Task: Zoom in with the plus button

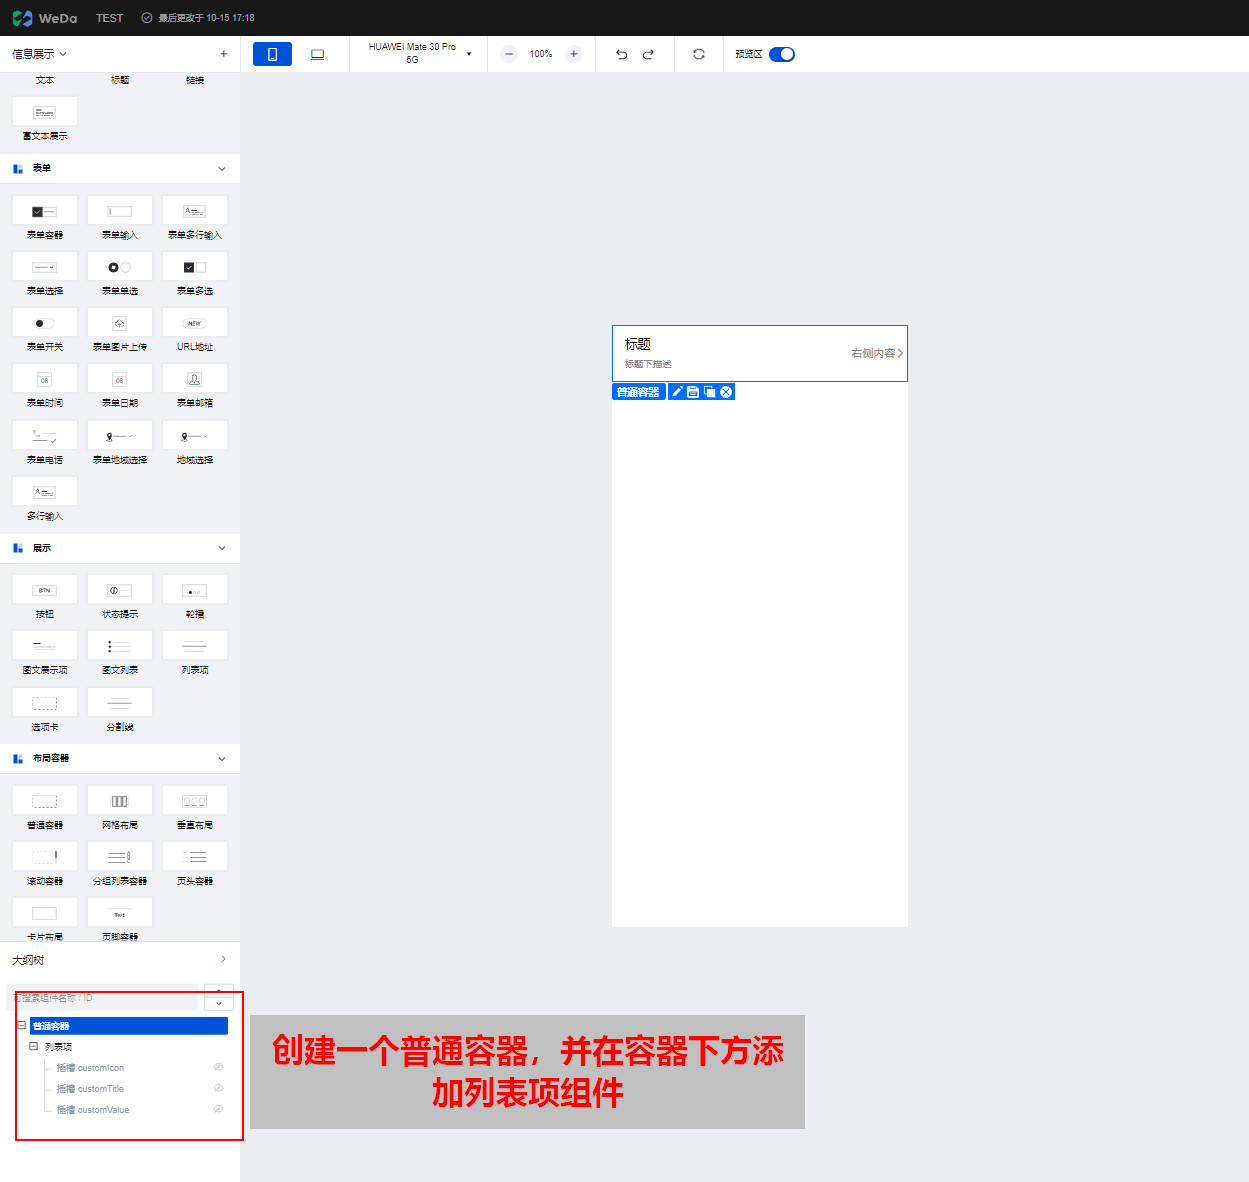Action: click(x=574, y=54)
